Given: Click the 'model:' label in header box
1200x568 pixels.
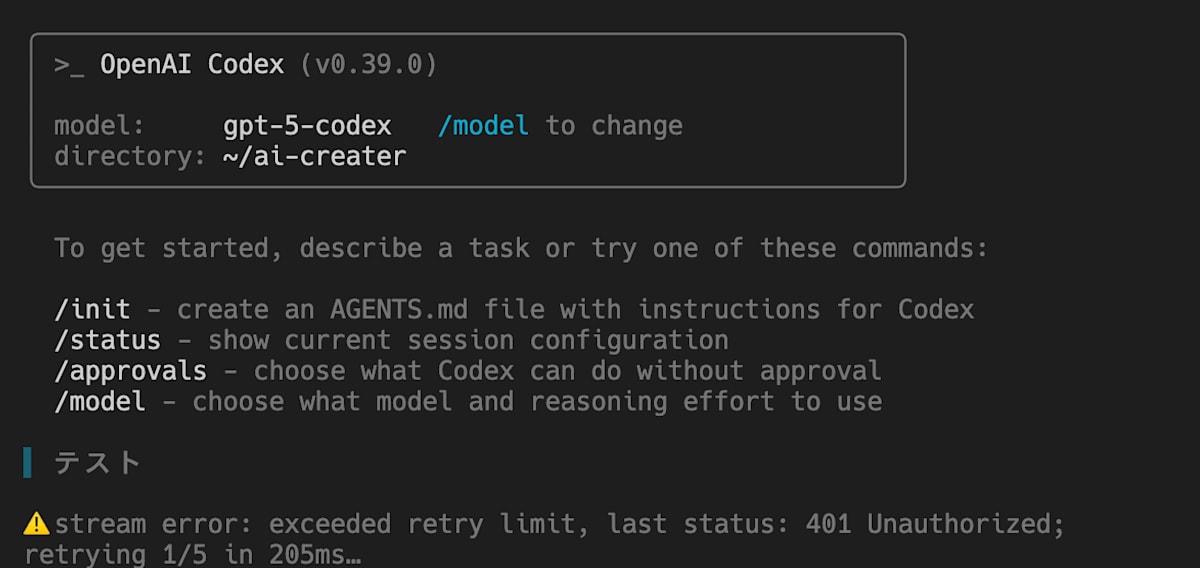Looking at the screenshot, I should pos(100,126).
